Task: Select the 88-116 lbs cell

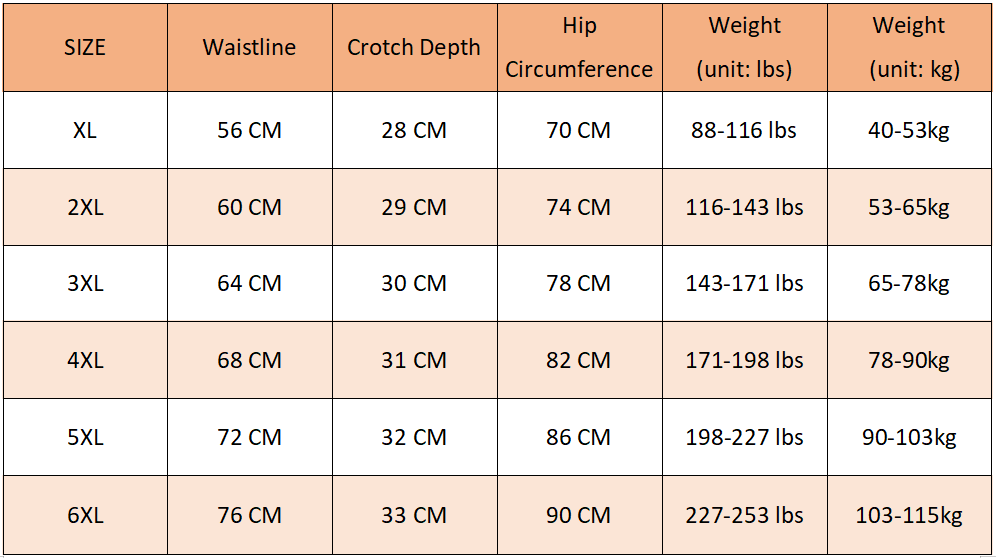Action: click(x=744, y=130)
